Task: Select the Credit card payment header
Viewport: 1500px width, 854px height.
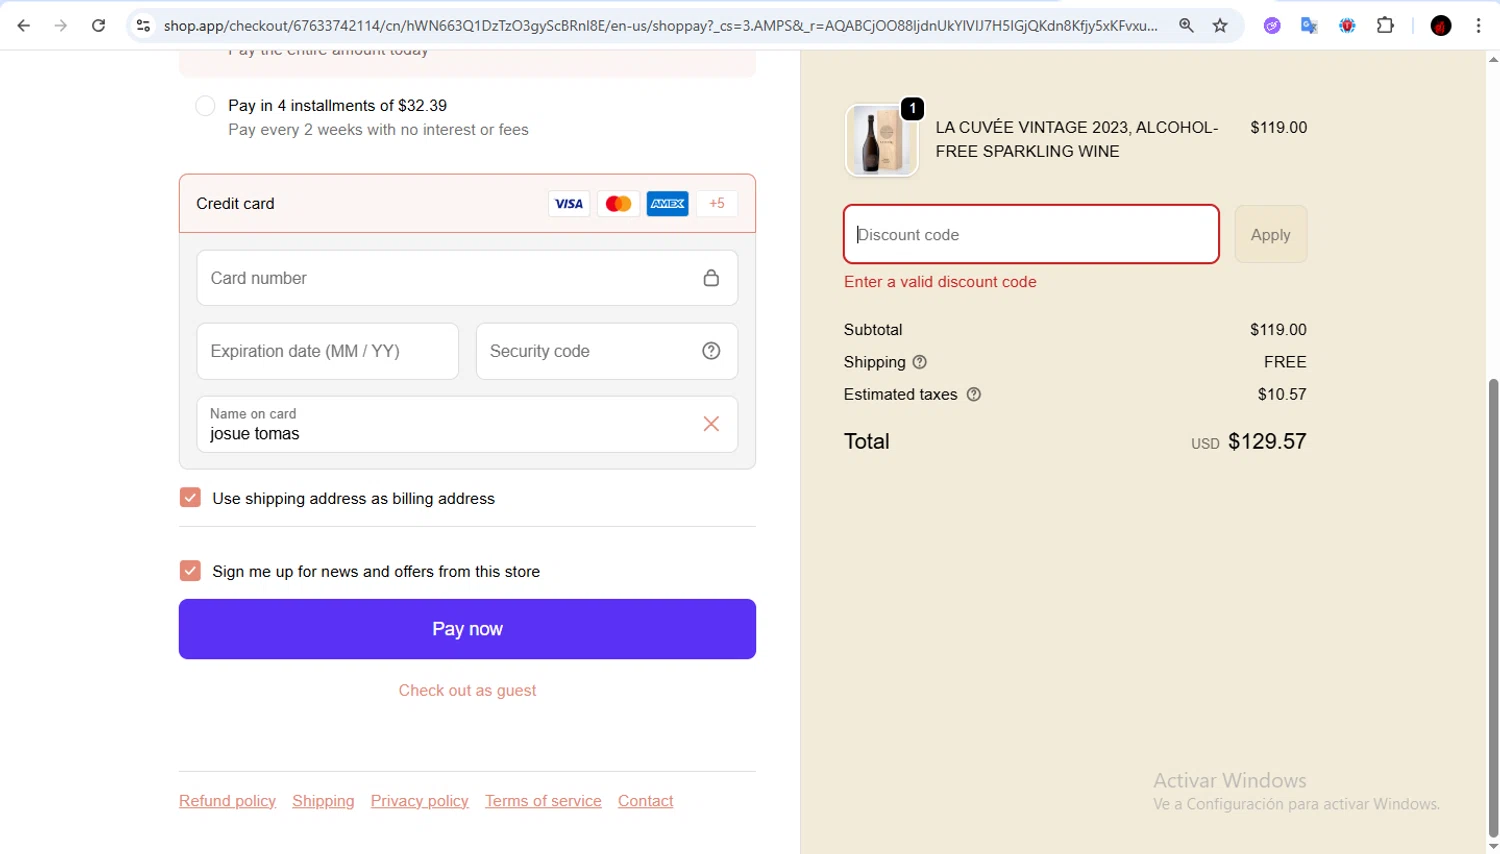Action: [x=467, y=204]
